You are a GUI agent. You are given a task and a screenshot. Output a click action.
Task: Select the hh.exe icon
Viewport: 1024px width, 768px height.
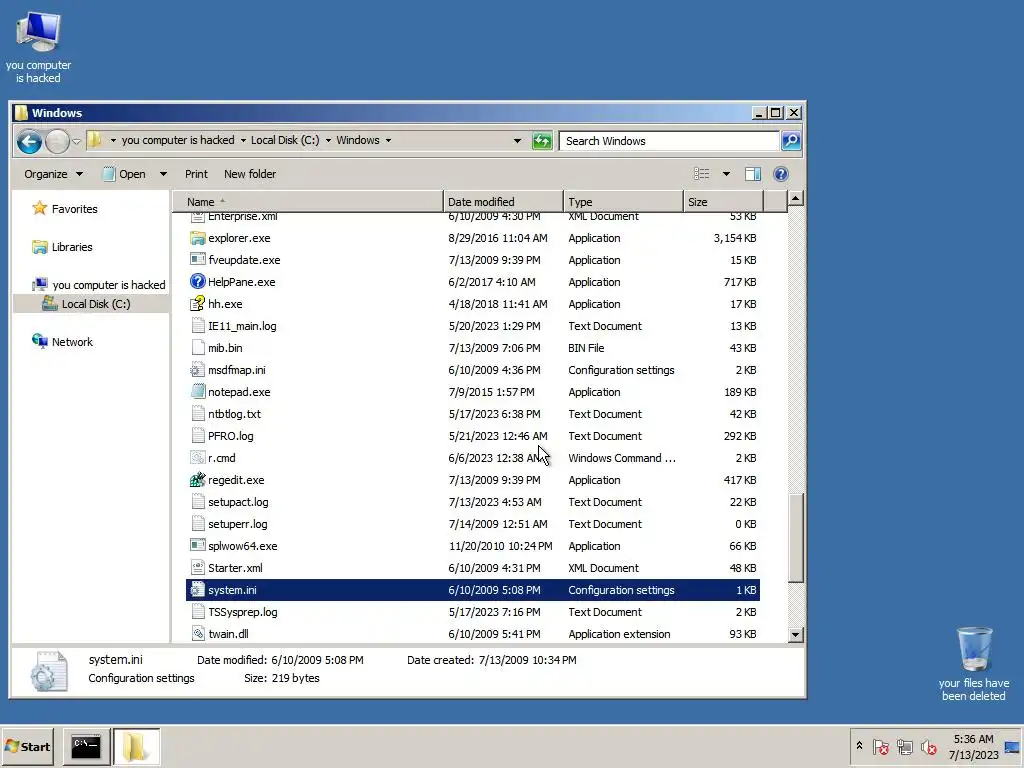(x=197, y=304)
